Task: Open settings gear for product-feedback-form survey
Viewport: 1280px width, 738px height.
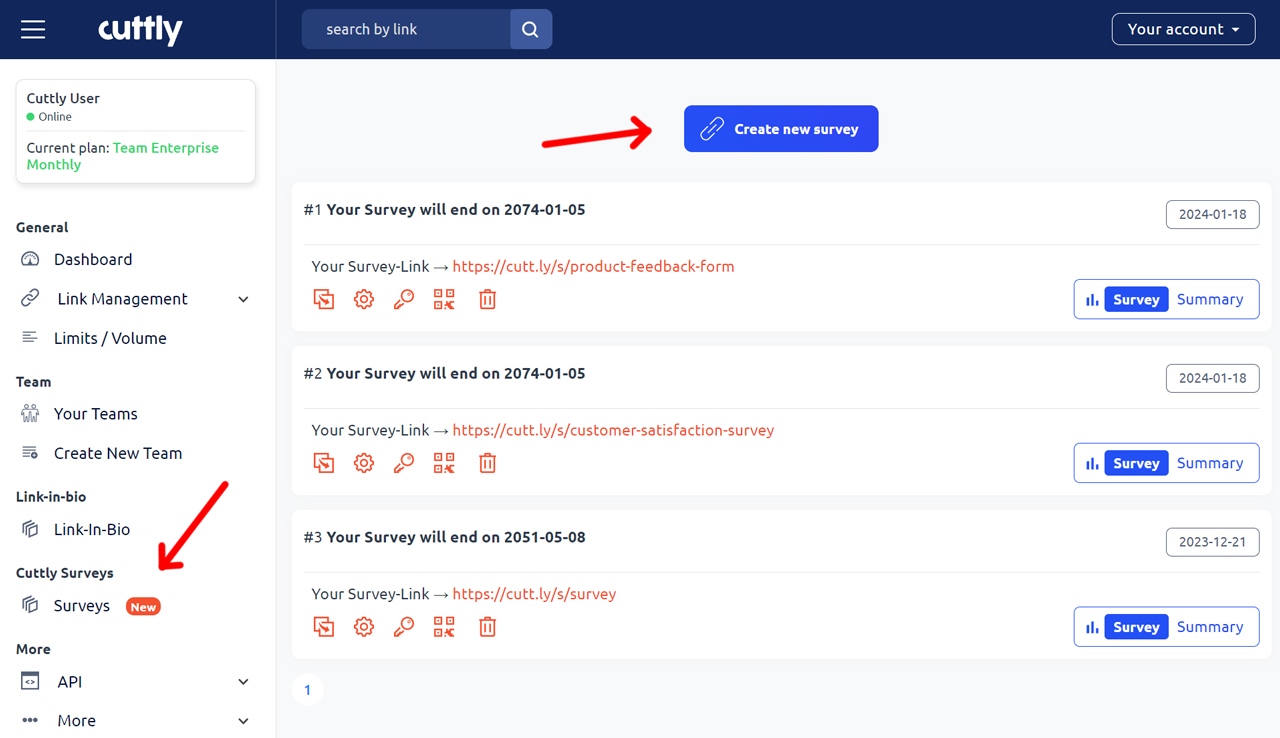Action: tap(364, 299)
